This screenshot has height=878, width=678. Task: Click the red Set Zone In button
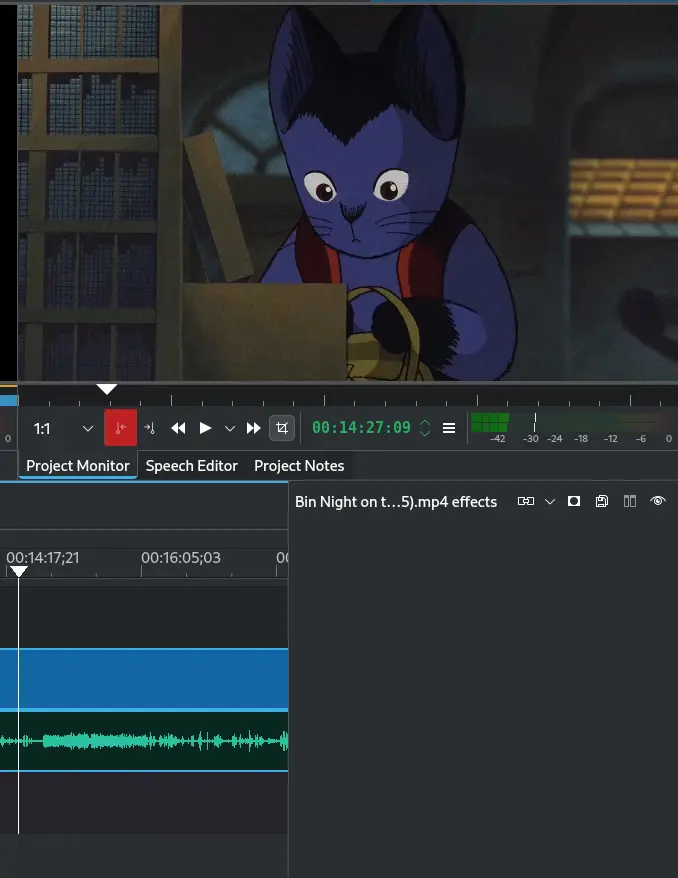[120, 428]
